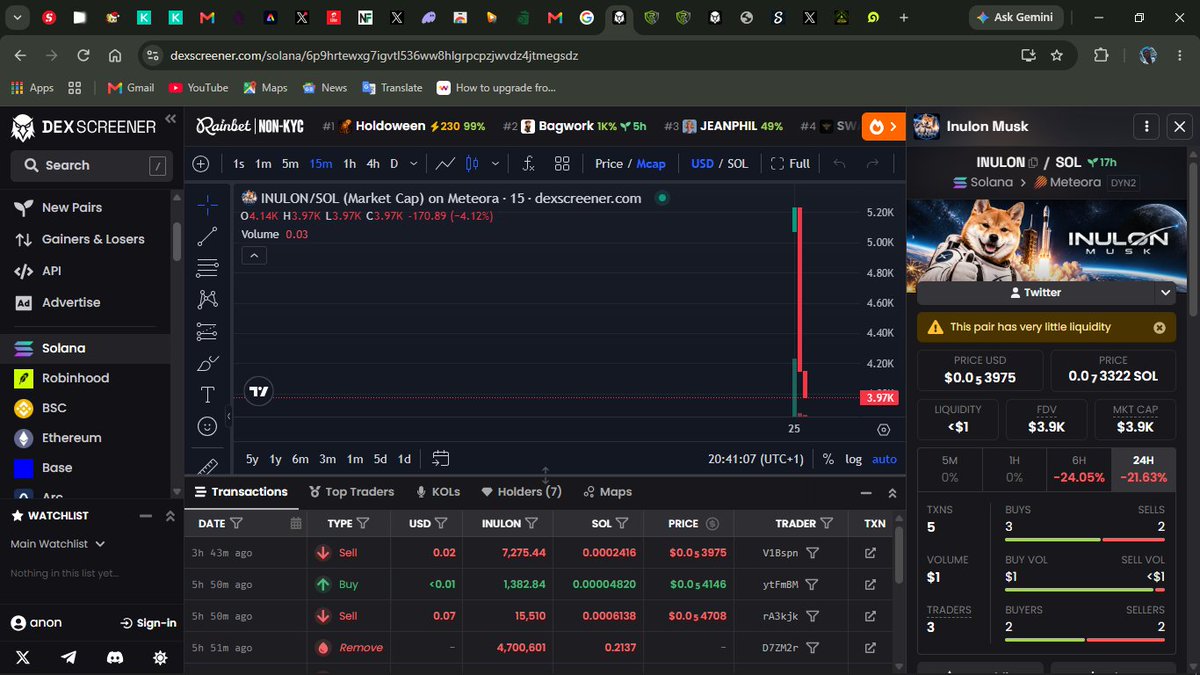The height and width of the screenshot is (675, 1200).
Task: Open the INULON column filter
Action: [532, 523]
